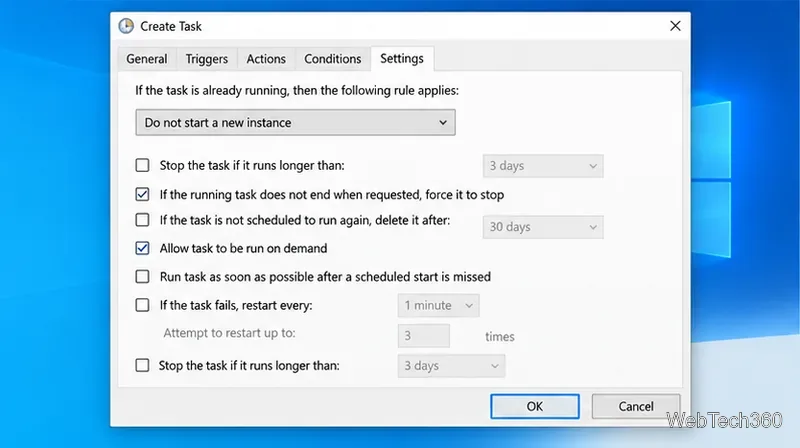Expand the top '3 days' duration dropdown

pyautogui.click(x=543, y=166)
